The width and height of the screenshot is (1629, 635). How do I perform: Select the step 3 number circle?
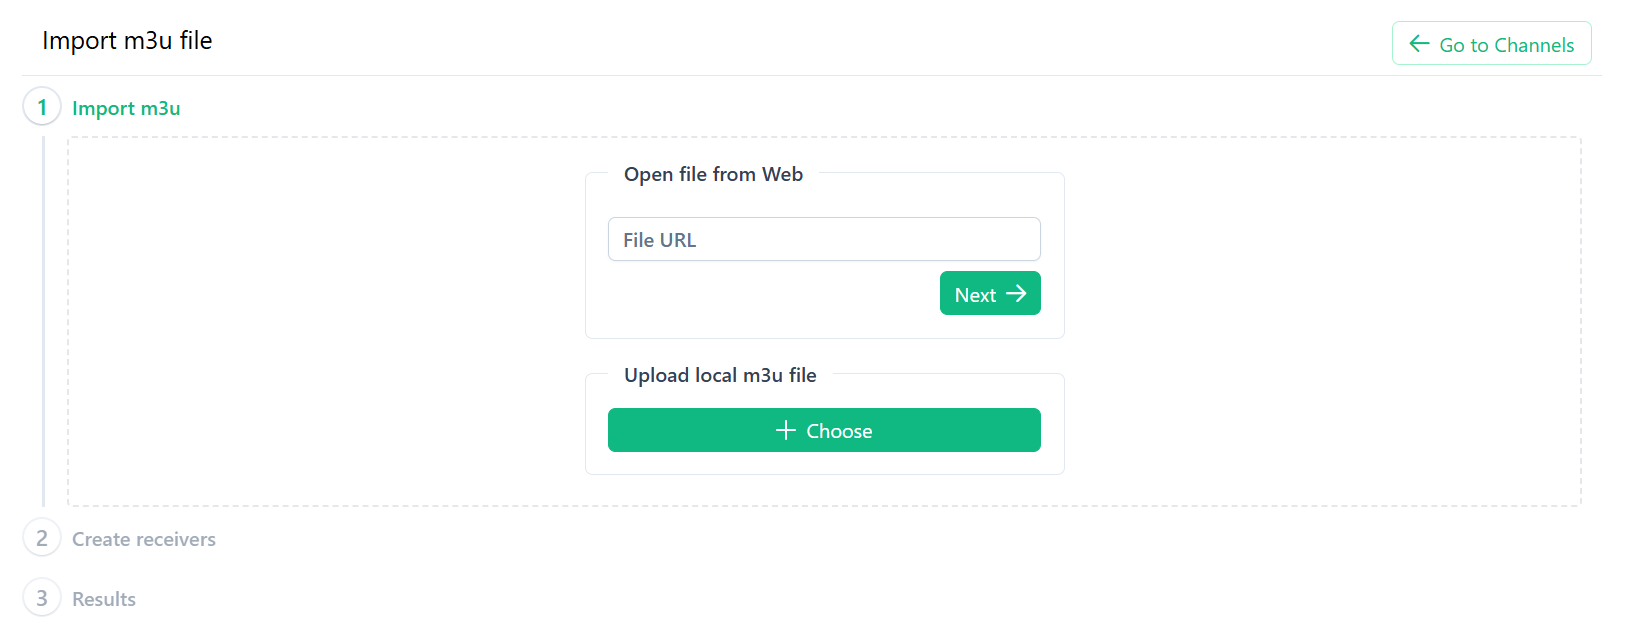[x=42, y=598]
